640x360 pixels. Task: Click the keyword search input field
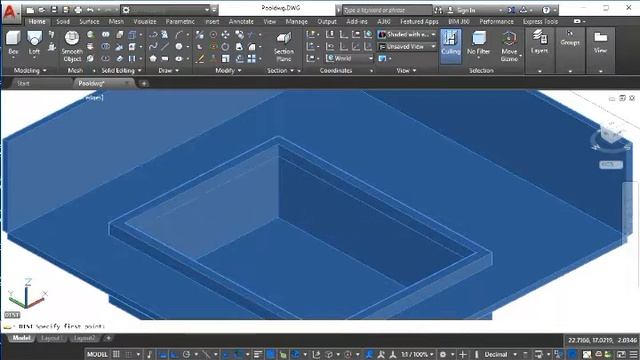[387, 10]
